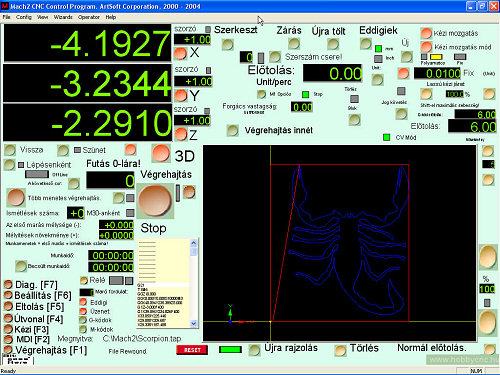Viewport: 500px width, 375px height.
Task: Toggle the green CV Mód indicator
Action: tap(387, 137)
